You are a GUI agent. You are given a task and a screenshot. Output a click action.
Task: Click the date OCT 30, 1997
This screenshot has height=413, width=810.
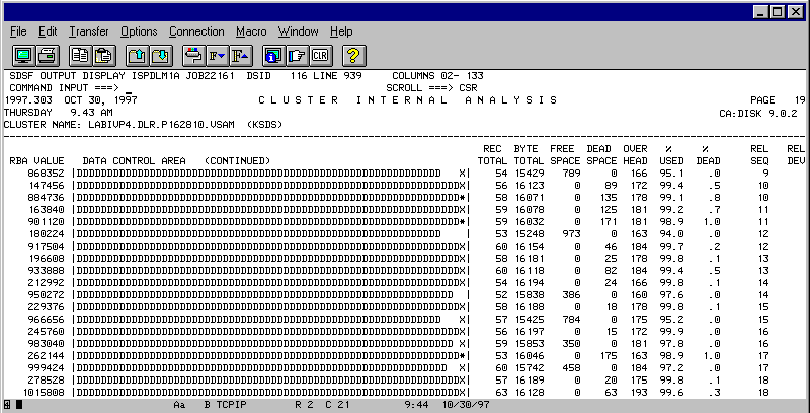(101, 100)
